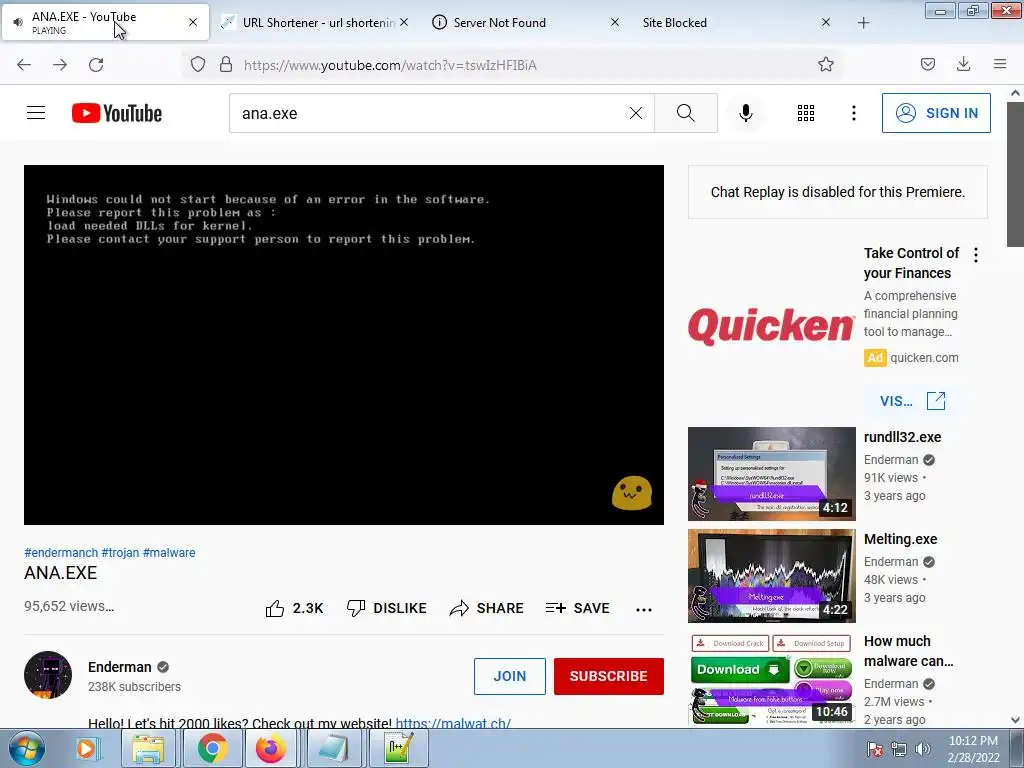
Task: Open the Windows Start menu
Action: (27, 748)
